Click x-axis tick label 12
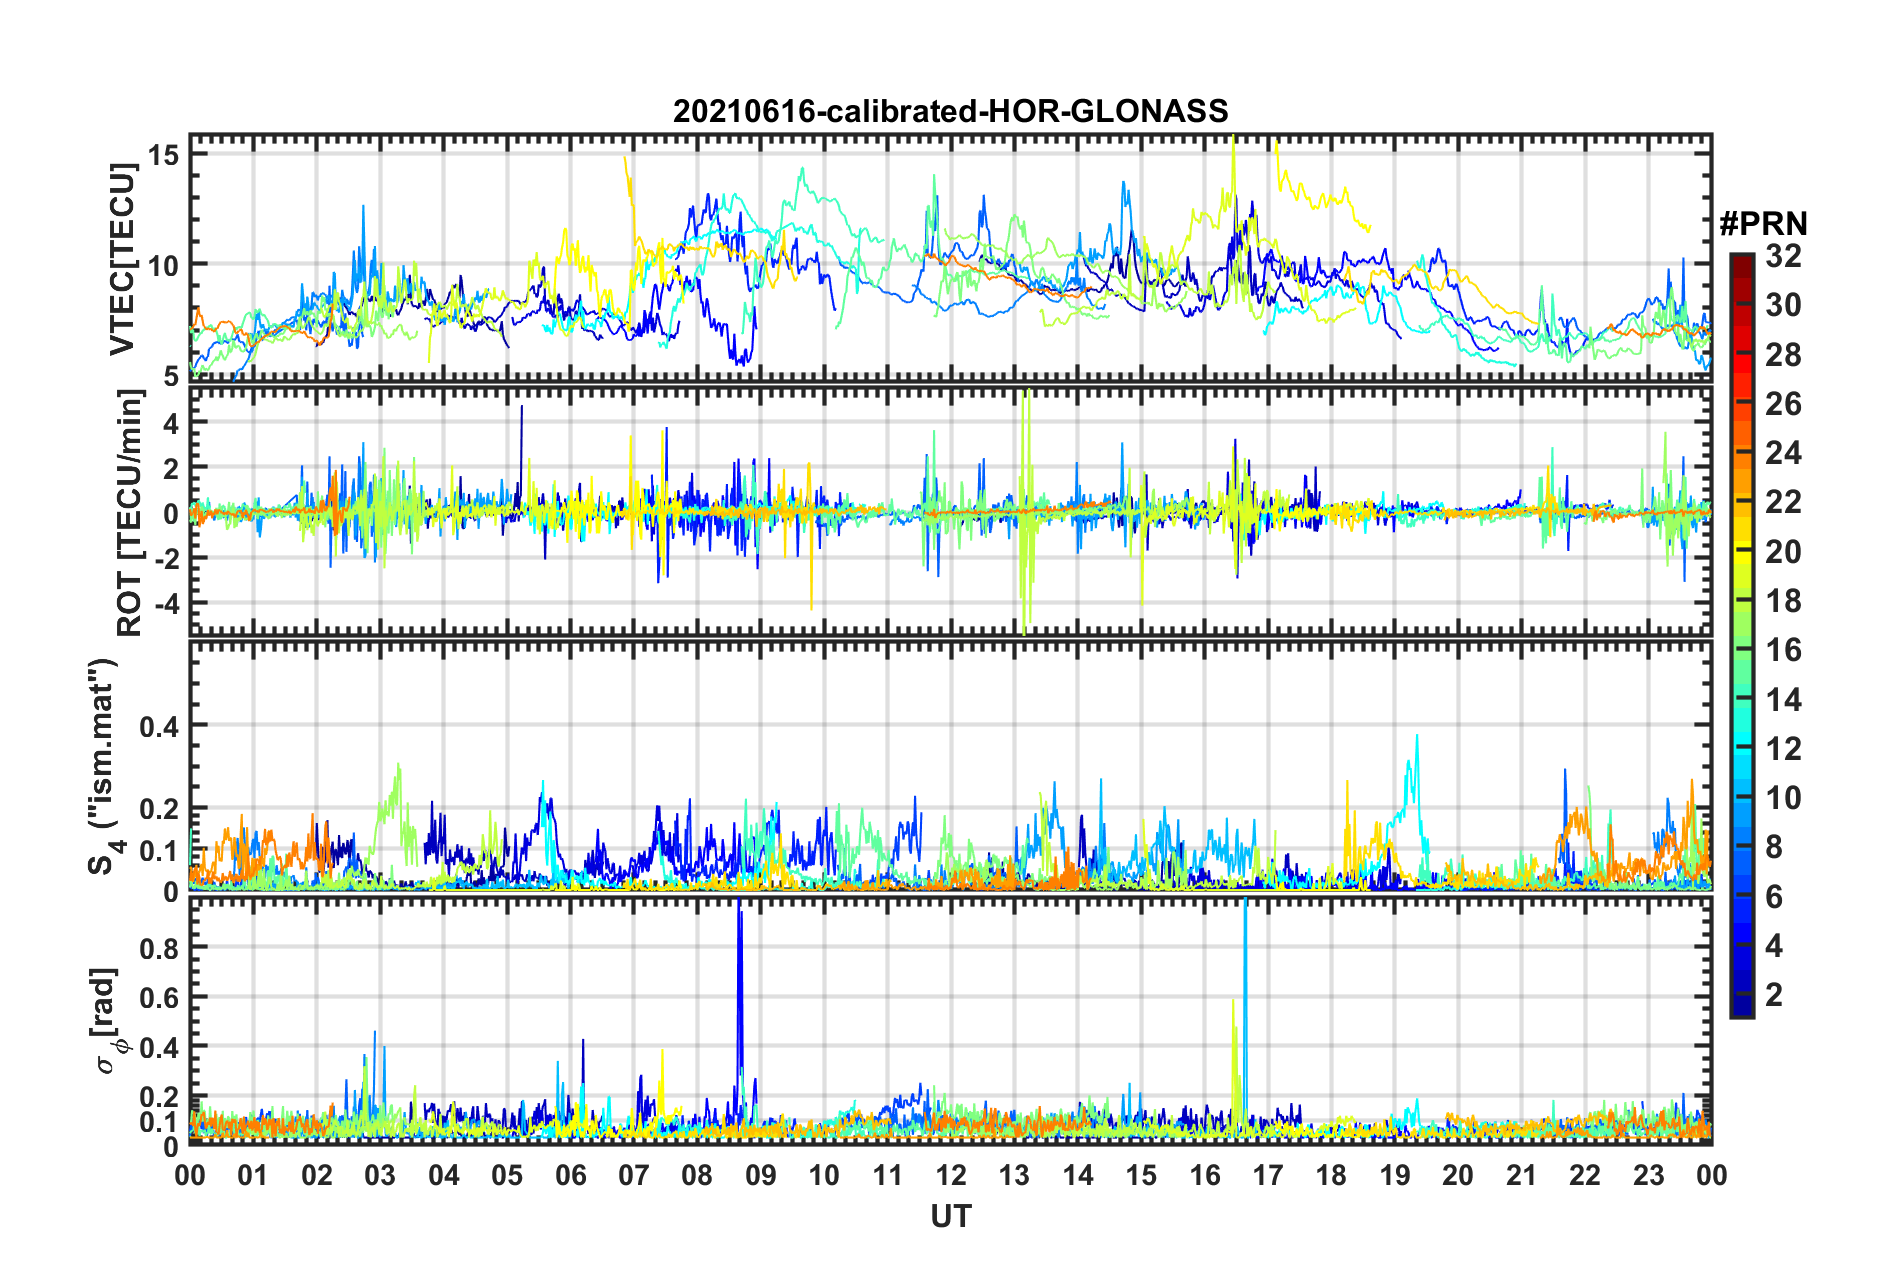Viewport: 1902px width, 1272px height. coord(950,1174)
